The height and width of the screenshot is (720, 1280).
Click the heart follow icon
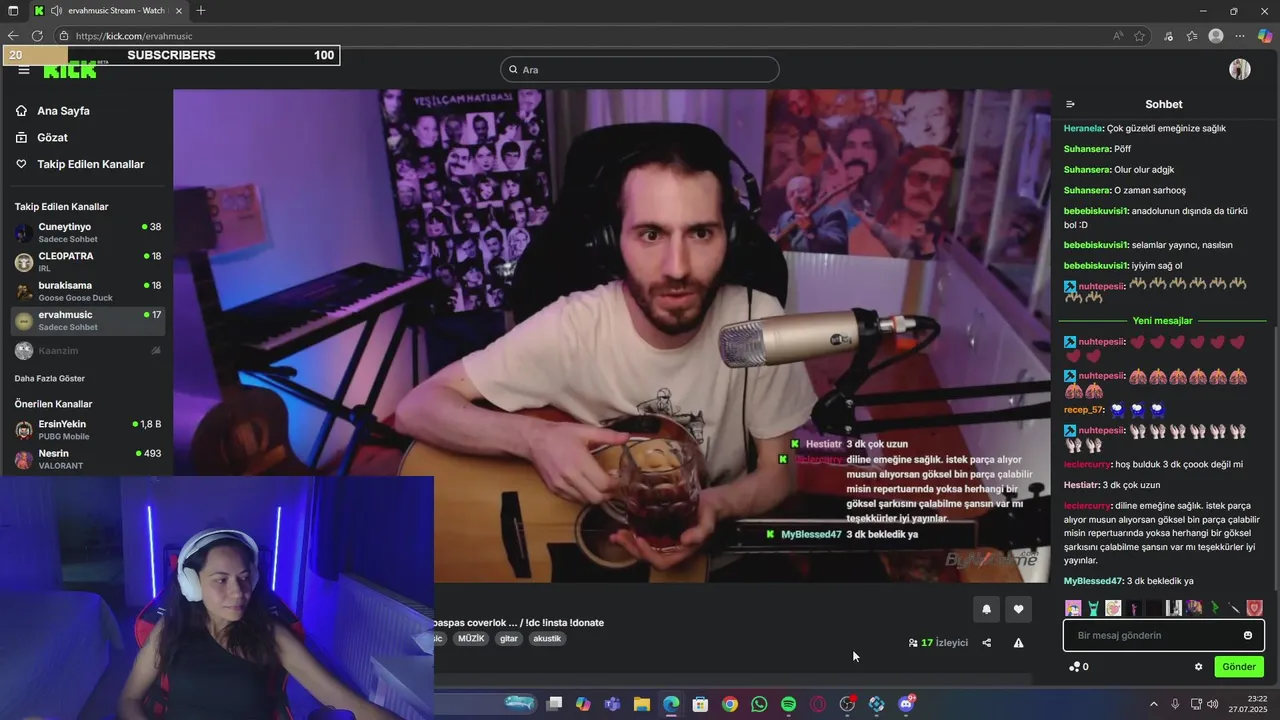(1018, 609)
